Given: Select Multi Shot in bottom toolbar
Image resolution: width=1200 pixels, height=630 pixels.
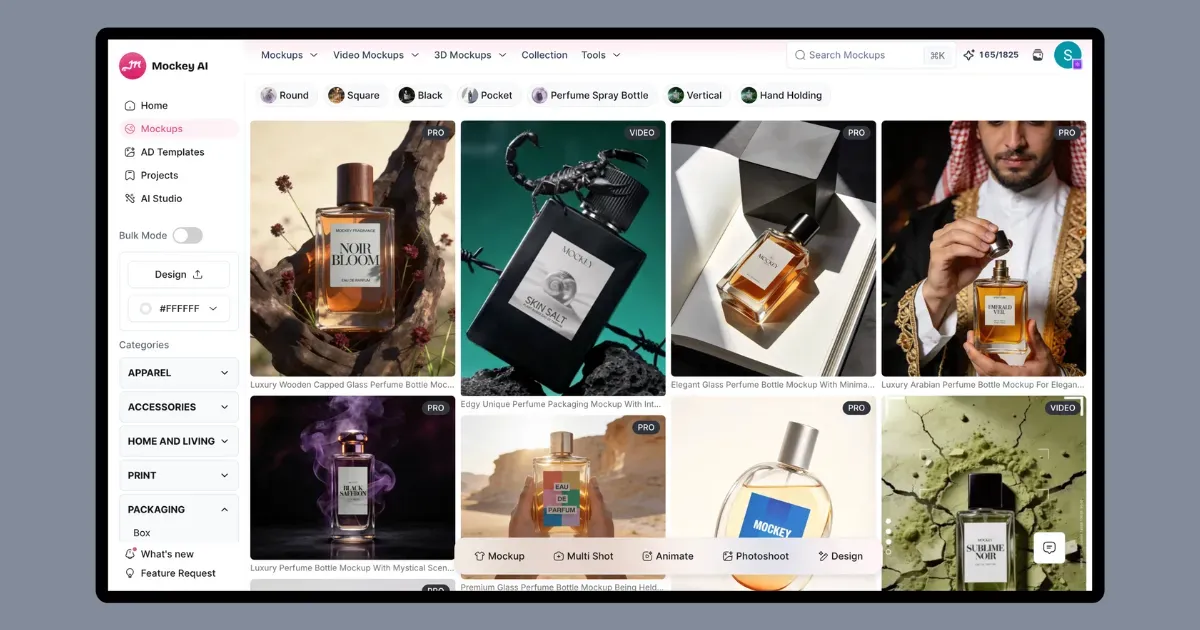Looking at the screenshot, I should pos(583,556).
